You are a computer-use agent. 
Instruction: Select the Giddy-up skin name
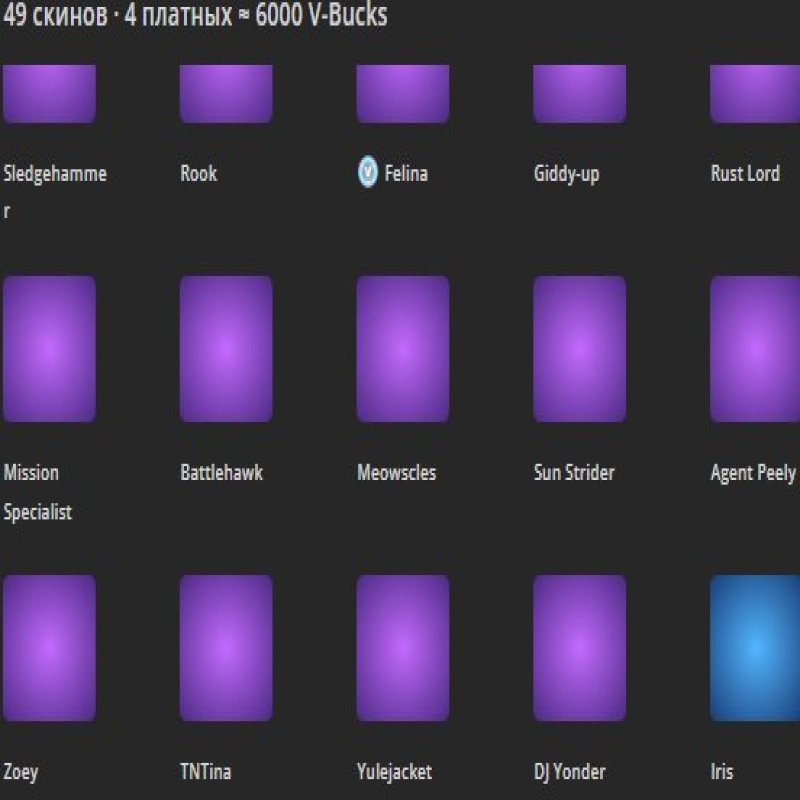click(x=566, y=174)
